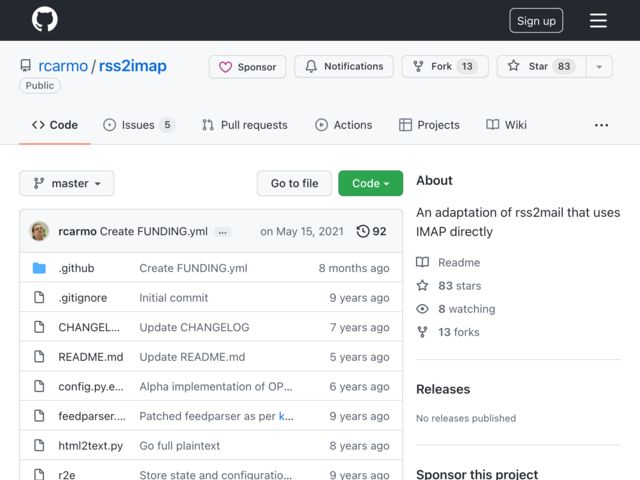Viewport: 640px width, 480px height.
Task: Click the .gitignore file icon
Action: (39, 298)
